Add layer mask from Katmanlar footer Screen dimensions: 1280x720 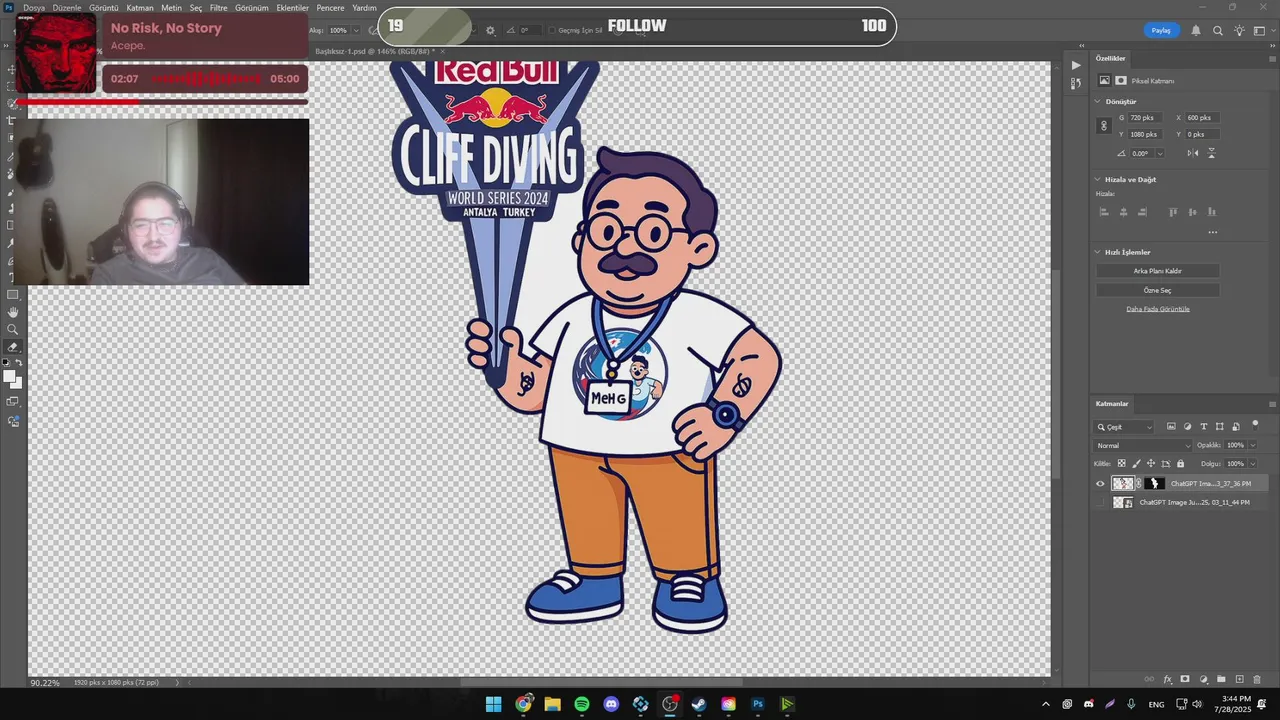tap(1185, 679)
